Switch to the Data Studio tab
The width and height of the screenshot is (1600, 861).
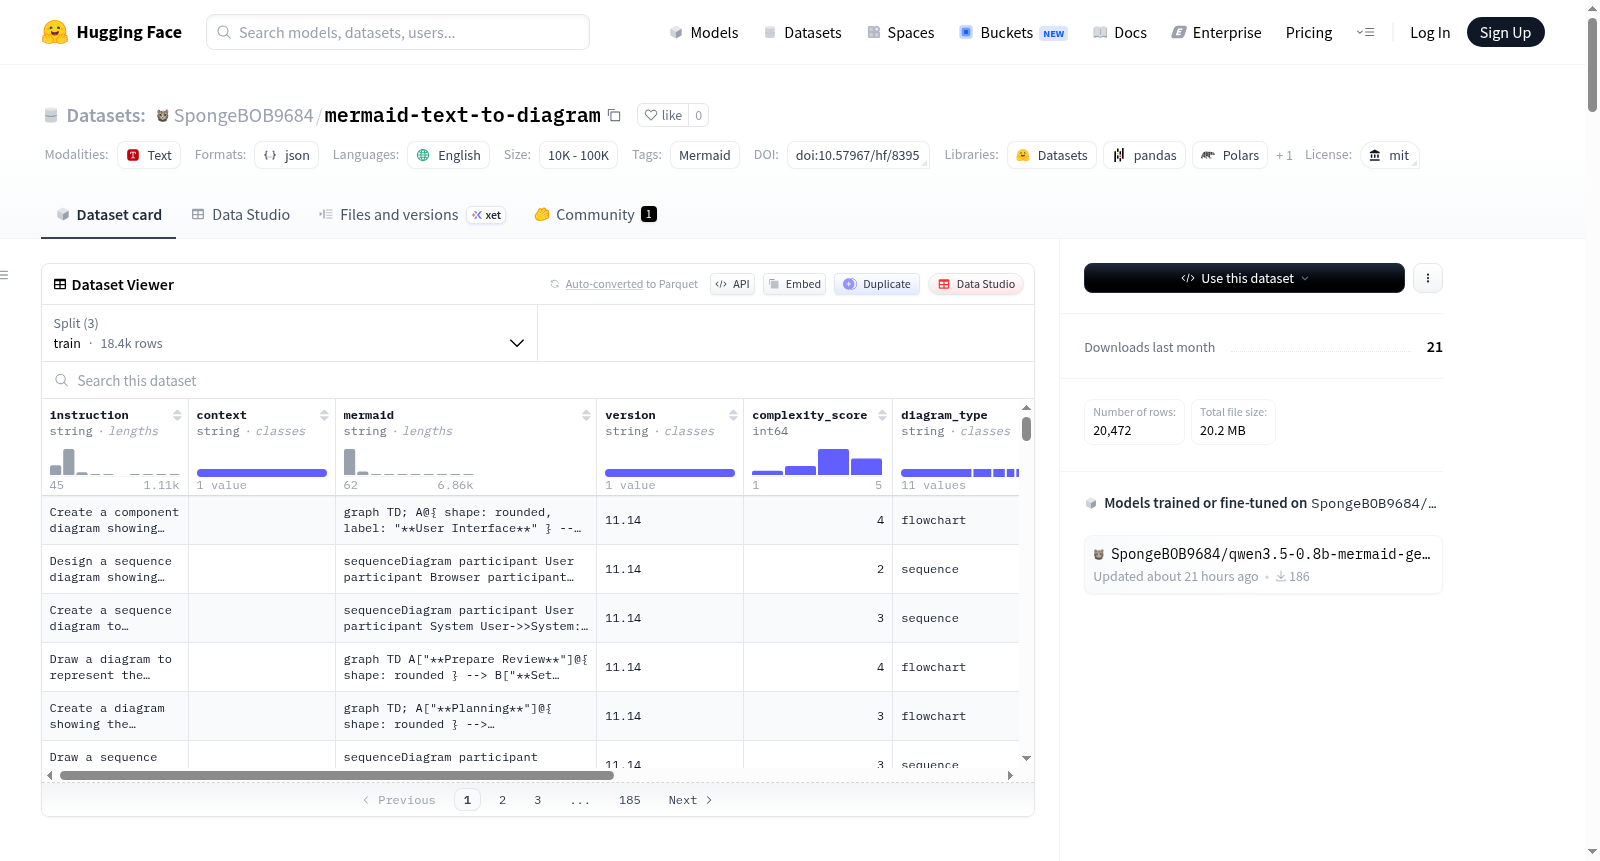pos(241,215)
